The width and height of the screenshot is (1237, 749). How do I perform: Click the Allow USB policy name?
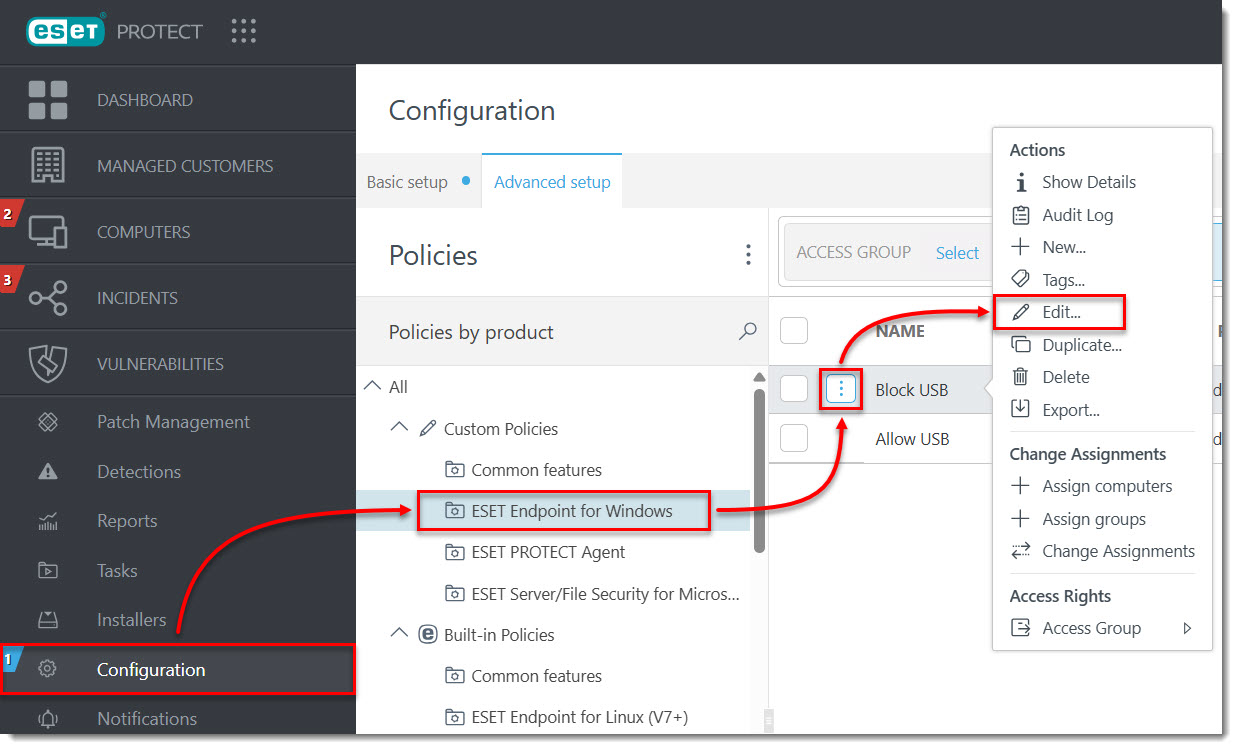pos(912,439)
